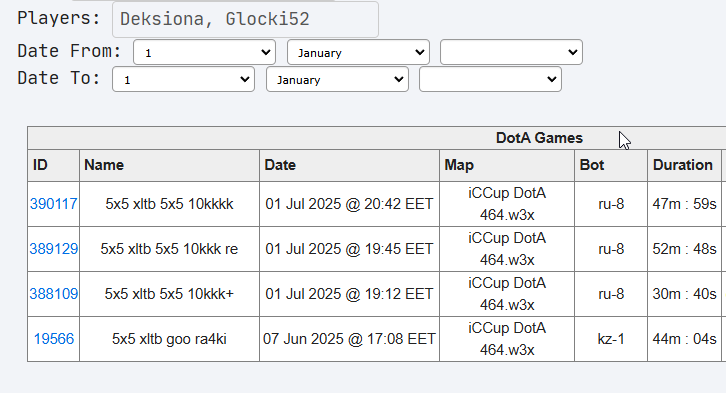Open game ID 389129 link
This screenshot has height=393, width=726.
(54, 249)
